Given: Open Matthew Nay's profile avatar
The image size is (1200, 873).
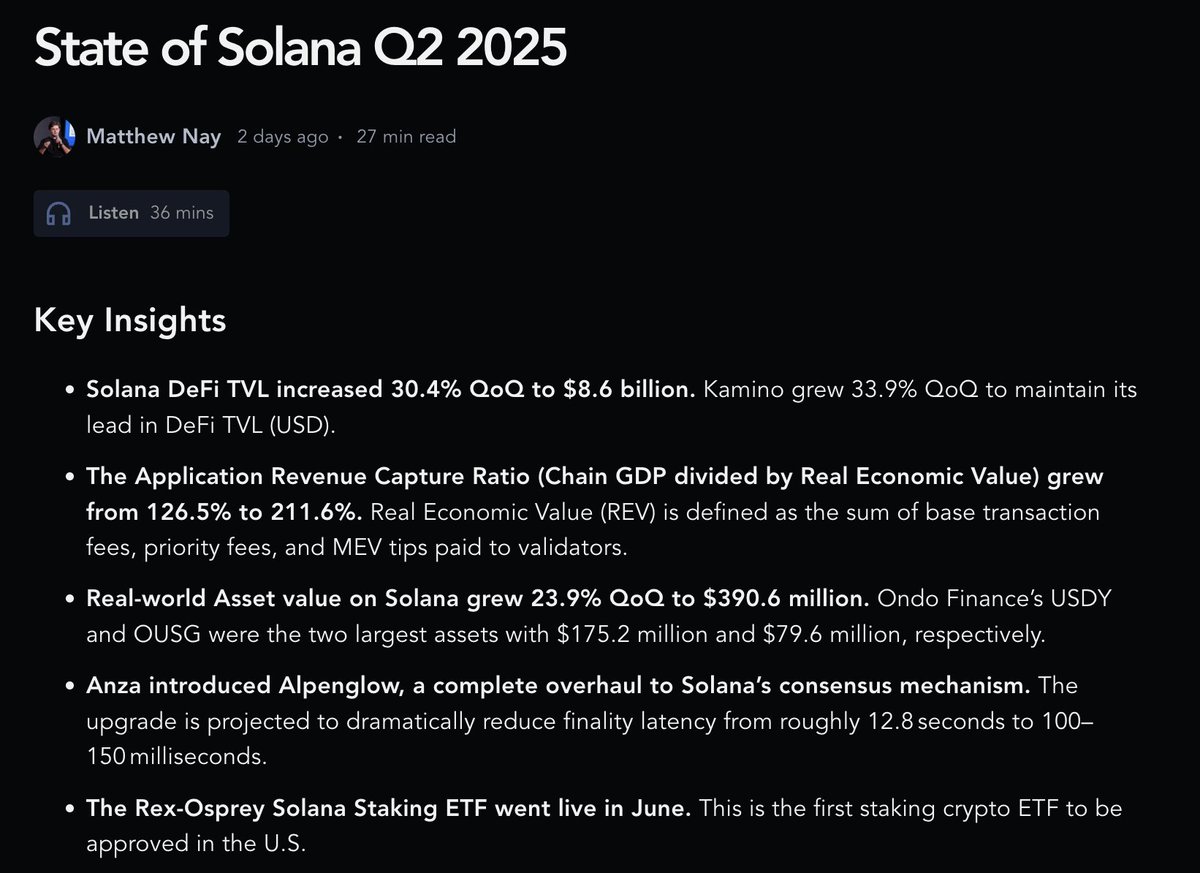Looking at the screenshot, I should pyautogui.click(x=56, y=136).
